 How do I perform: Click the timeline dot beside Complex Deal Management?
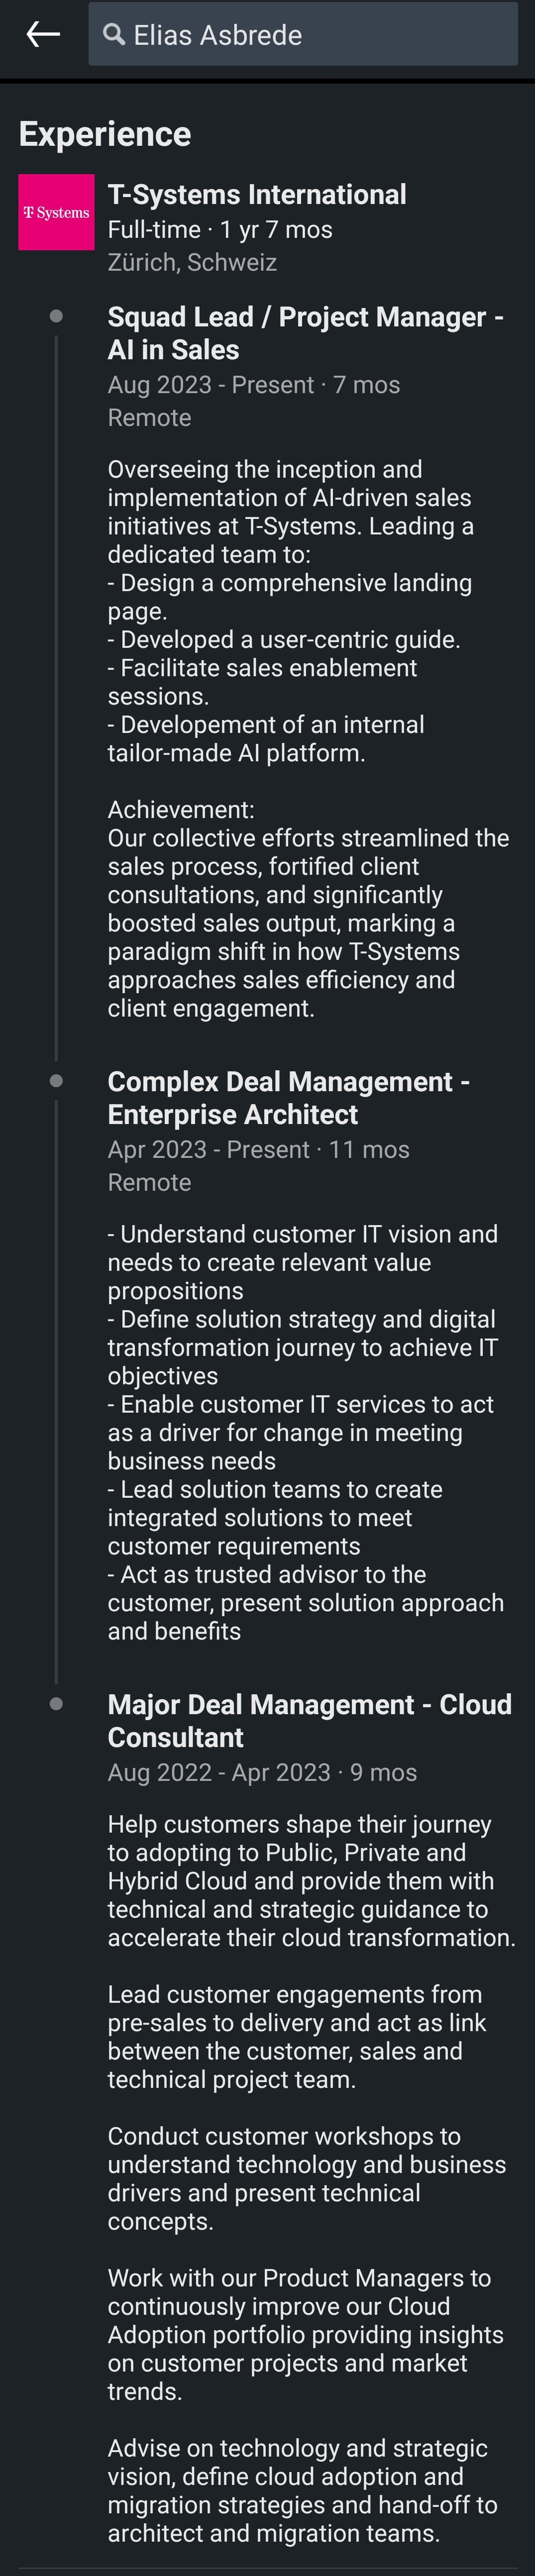tap(56, 1081)
